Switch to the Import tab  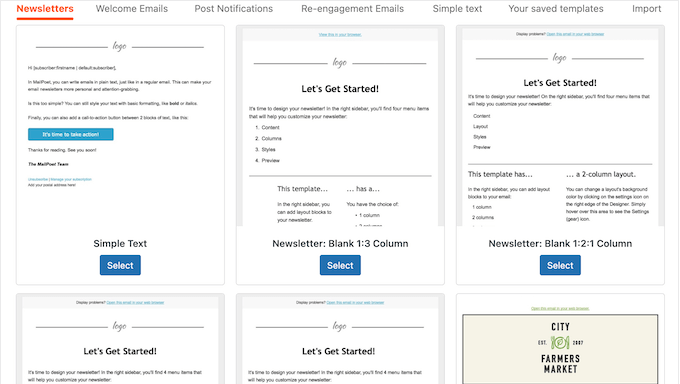click(646, 9)
